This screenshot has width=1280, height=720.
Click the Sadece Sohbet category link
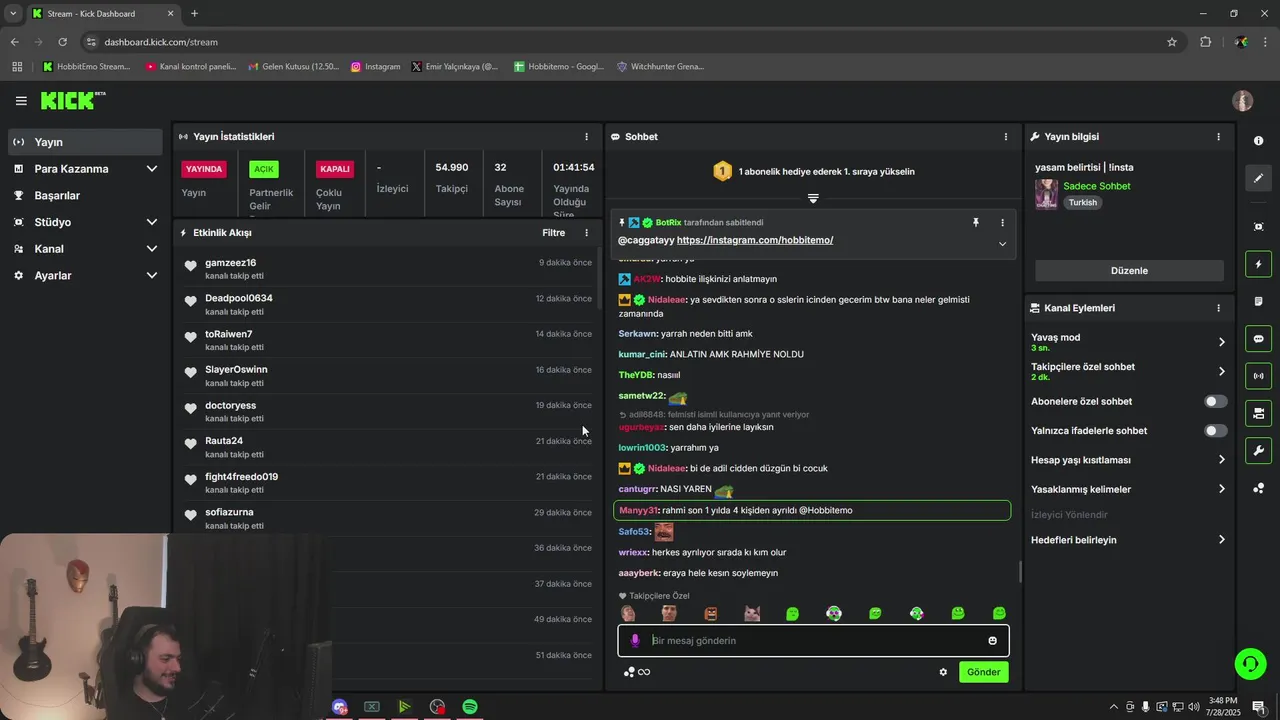pos(1097,186)
